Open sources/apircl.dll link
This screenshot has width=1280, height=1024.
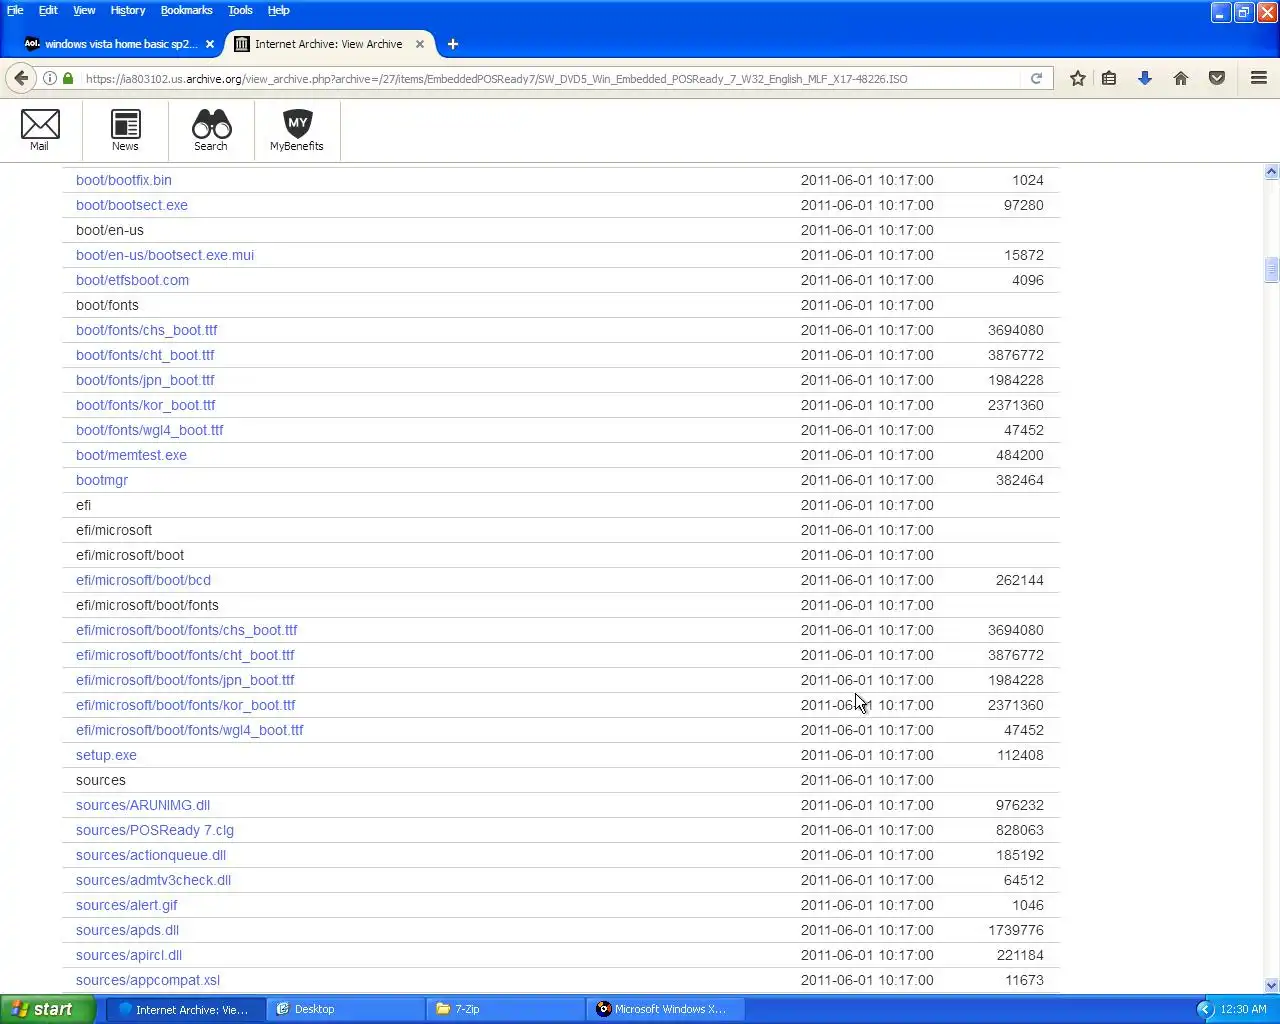pos(129,955)
